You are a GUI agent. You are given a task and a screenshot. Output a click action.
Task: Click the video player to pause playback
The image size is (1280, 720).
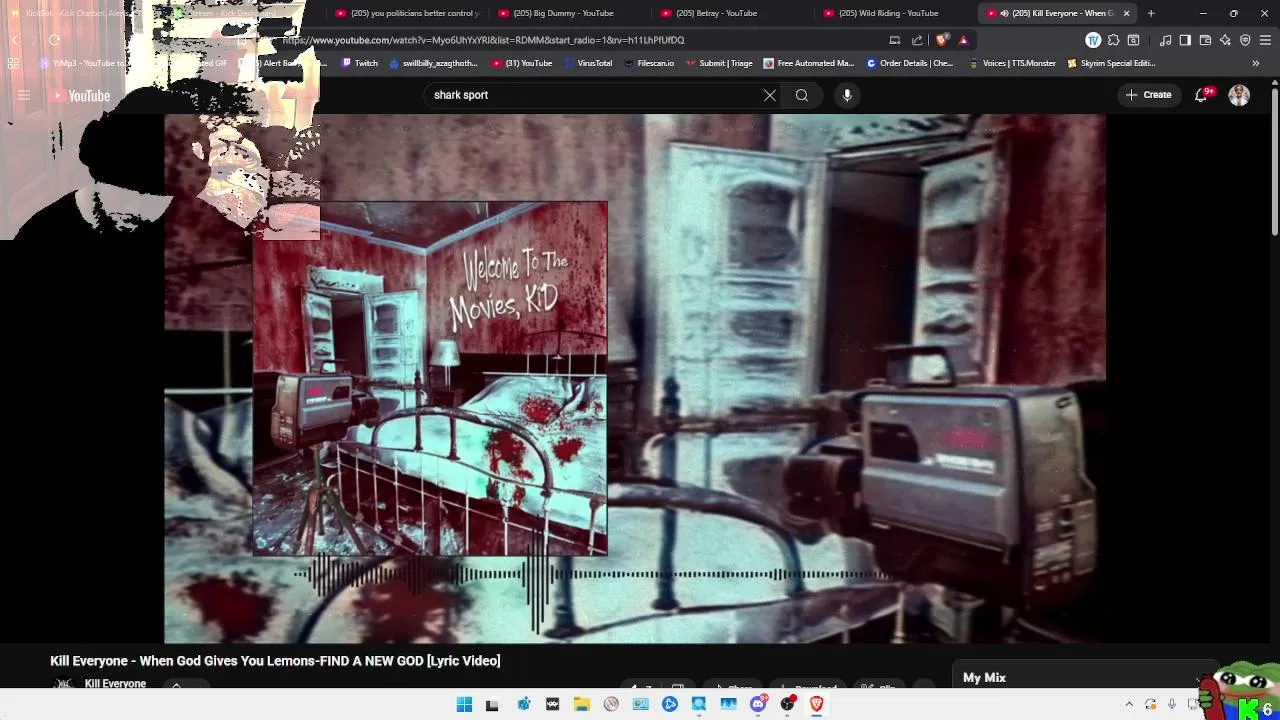(635, 378)
